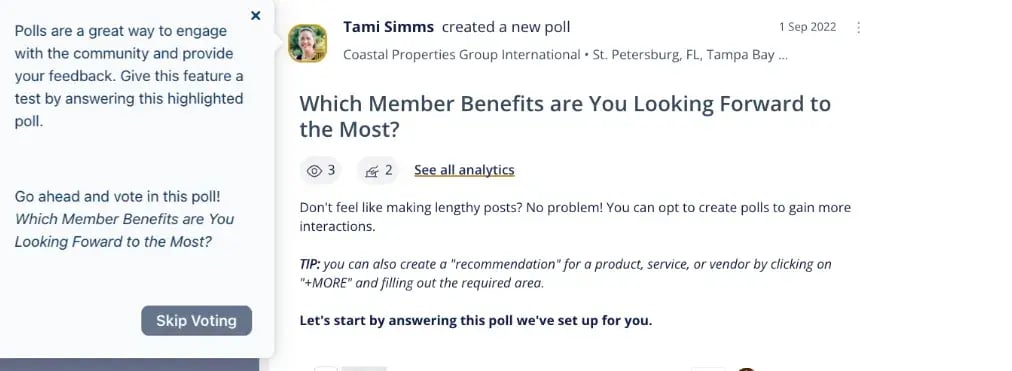Click the eye views counter icon
Image resolution: width=1012 pixels, height=371 pixels.
(x=314, y=171)
